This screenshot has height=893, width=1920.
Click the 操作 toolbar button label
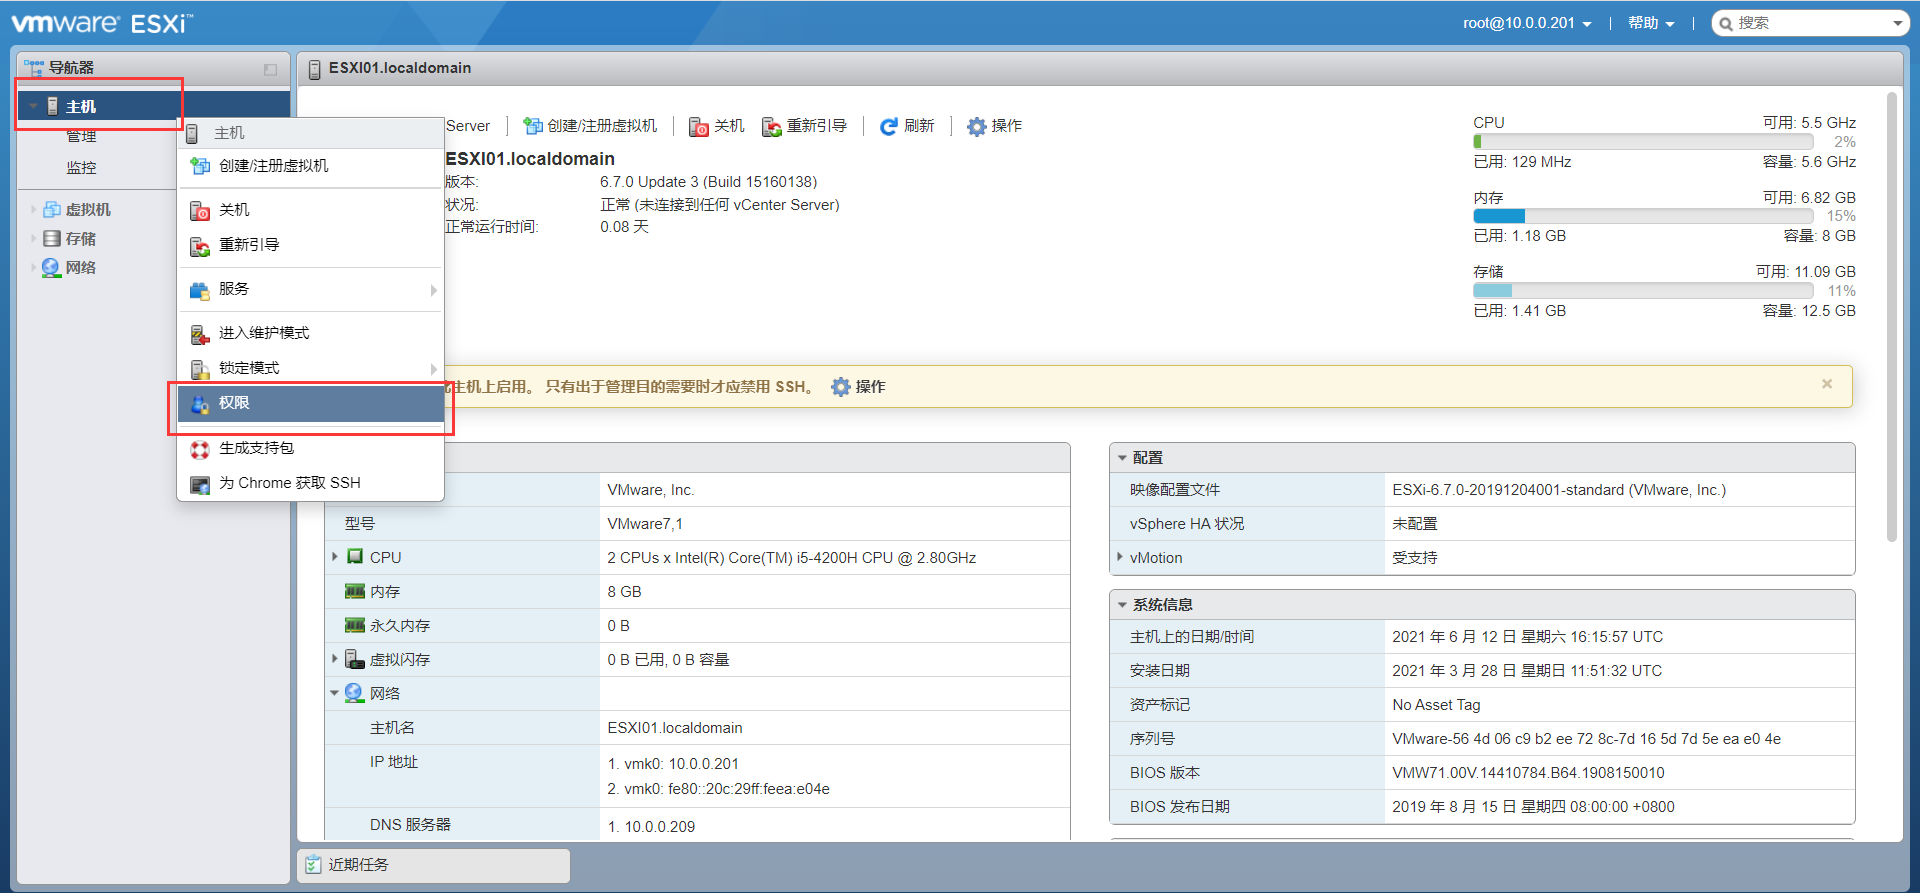1006,126
